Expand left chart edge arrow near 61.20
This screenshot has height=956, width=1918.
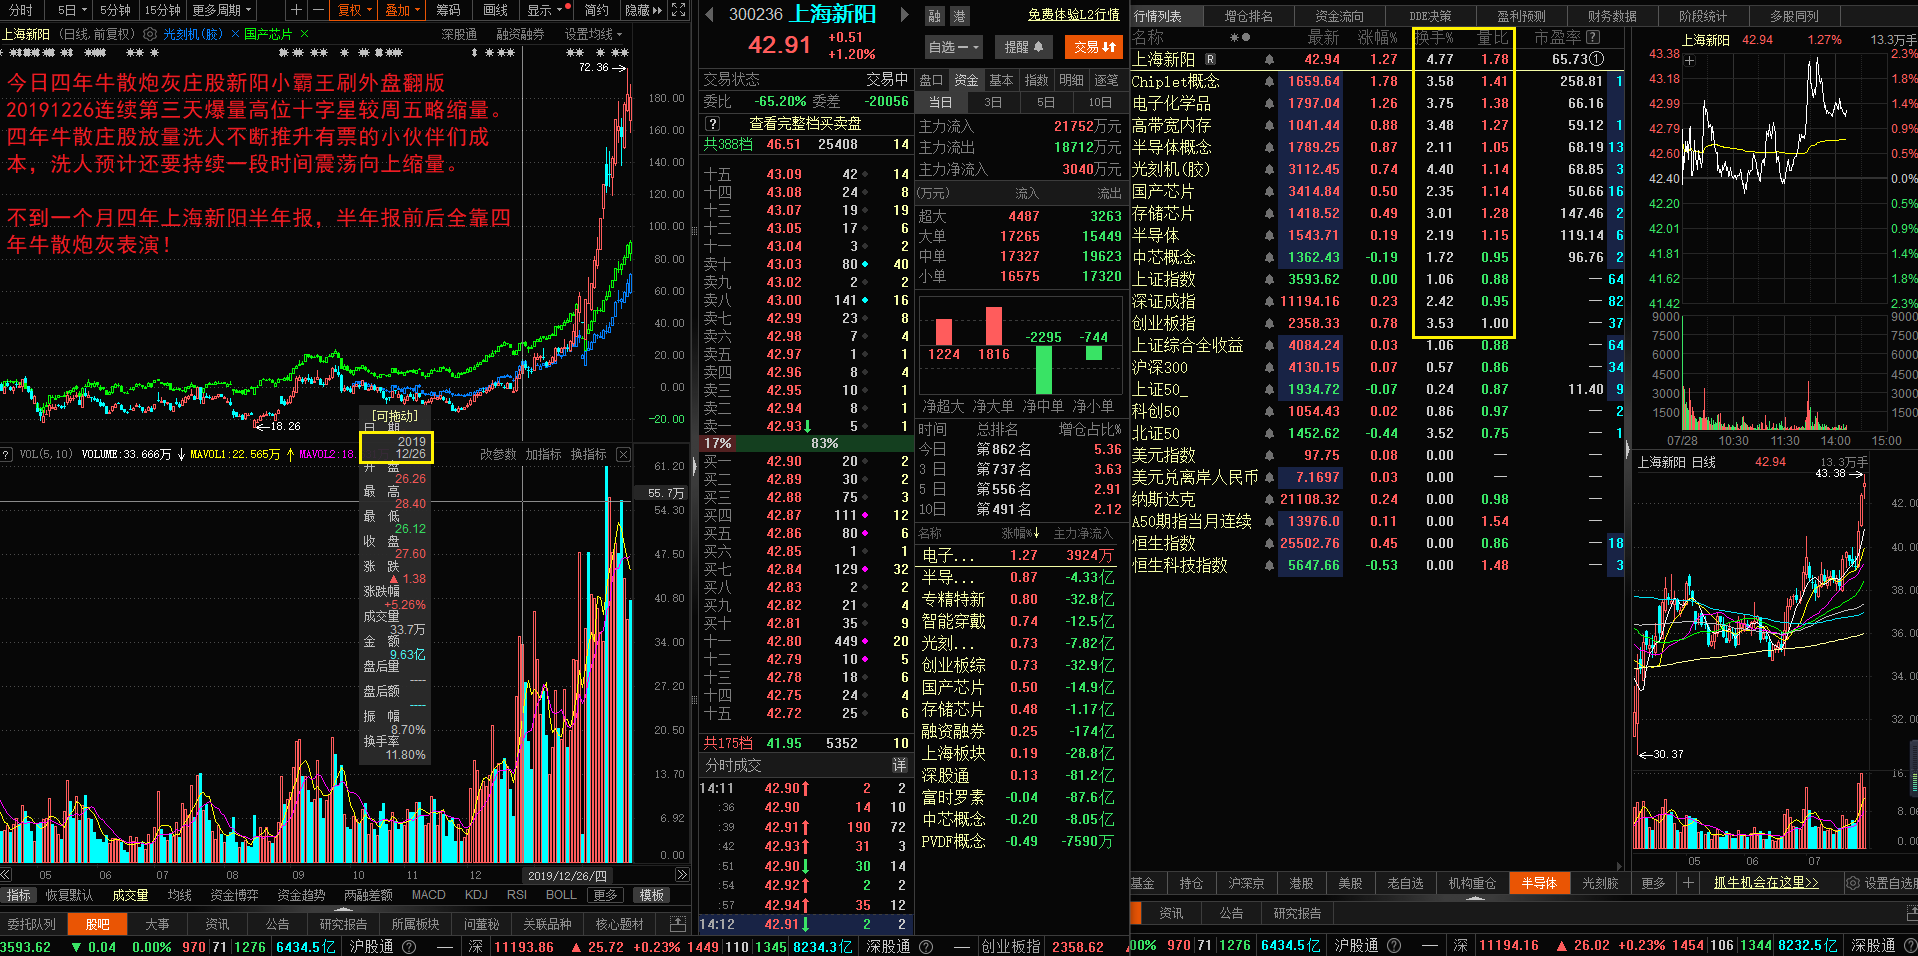point(694,465)
